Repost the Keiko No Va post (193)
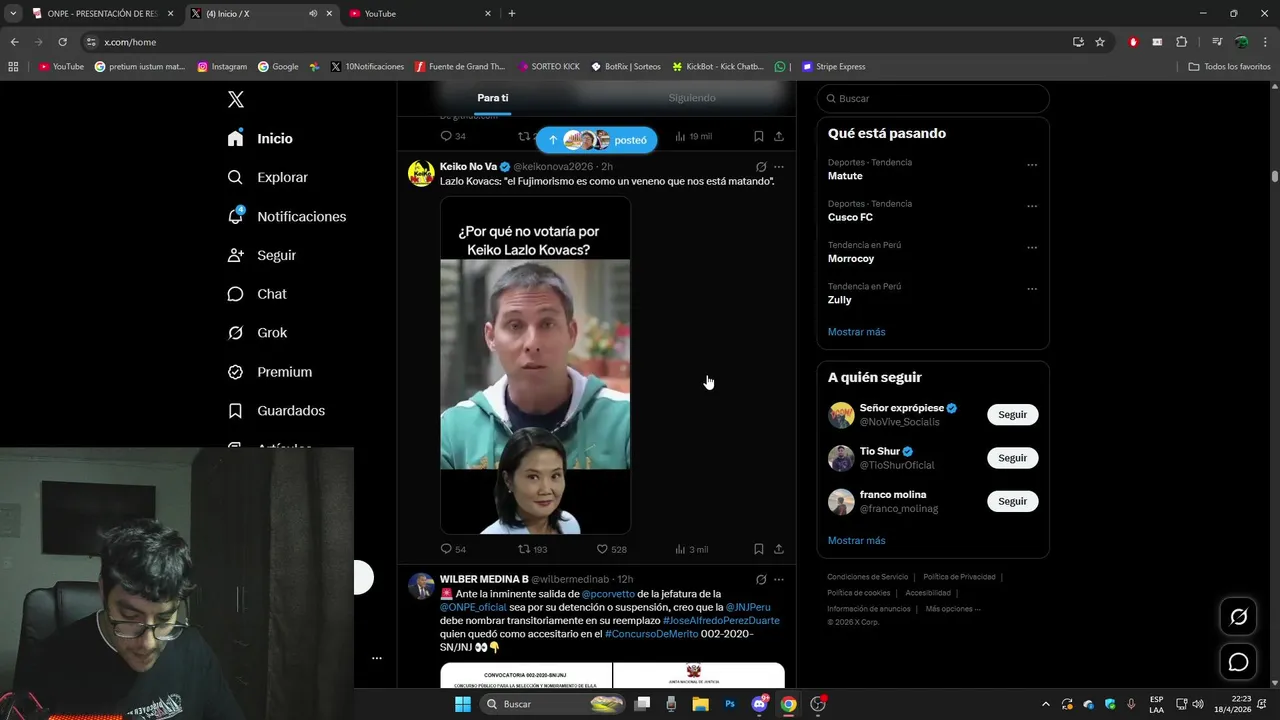Image resolution: width=1280 pixels, height=720 pixels. [x=532, y=549]
